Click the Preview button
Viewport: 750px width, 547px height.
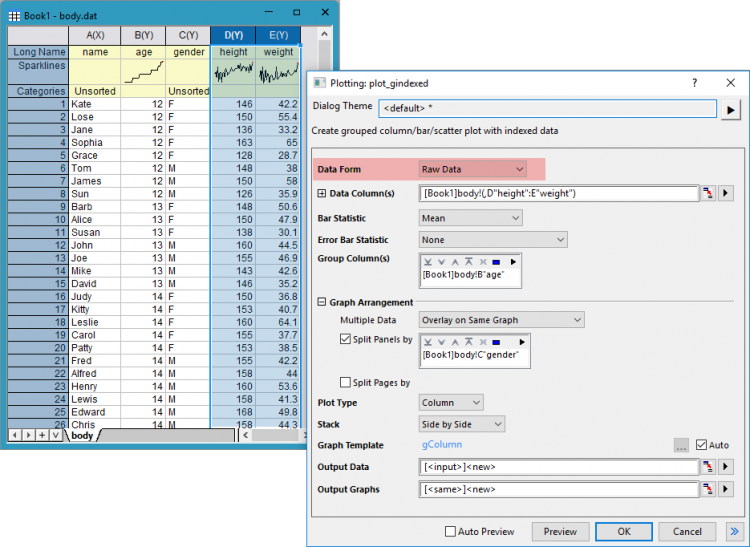(560, 532)
